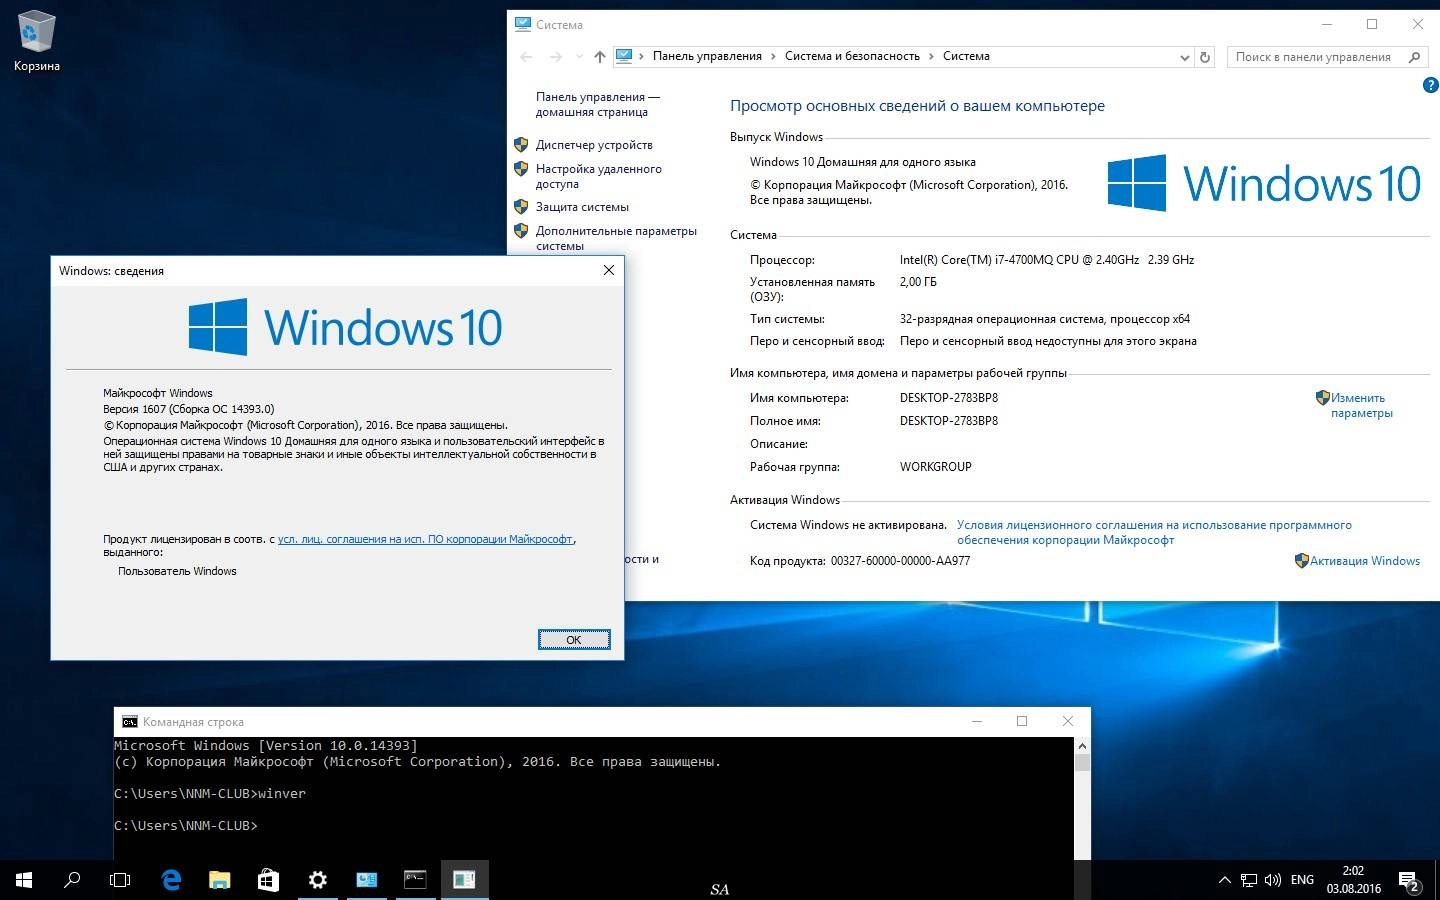Open license agreement link in winver dialog
This screenshot has width=1440, height=900.
[x=425, y=539]
